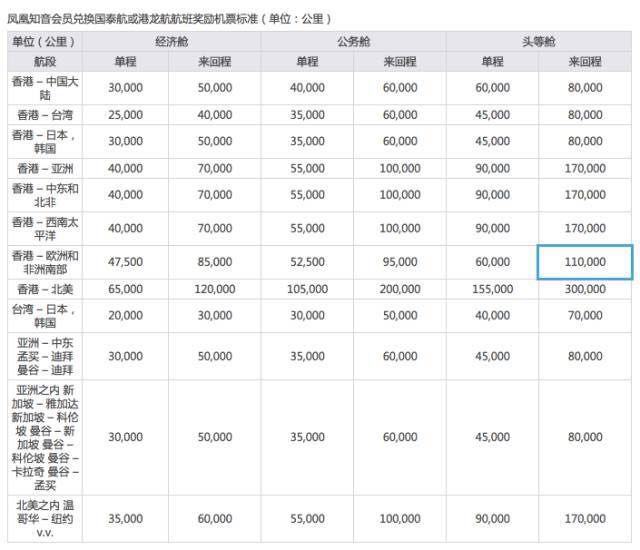The height and width of the screenshot is (550, 640).
Task: Select the 北美之内 温哥华 – 纽约 row label
Action: click(x=45, y=519)
